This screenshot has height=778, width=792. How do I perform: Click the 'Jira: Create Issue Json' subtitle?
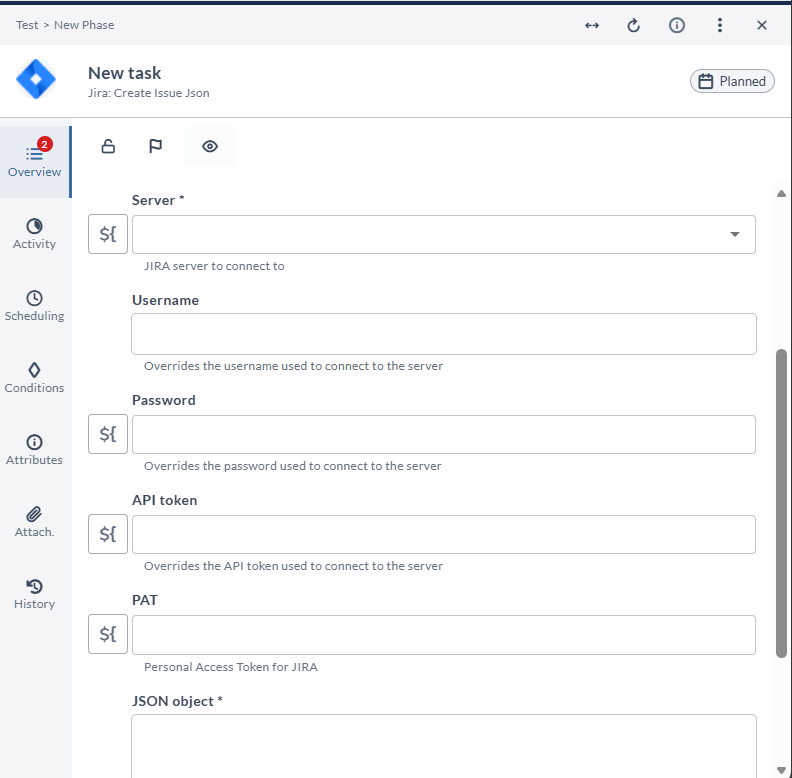click(148, 93)
